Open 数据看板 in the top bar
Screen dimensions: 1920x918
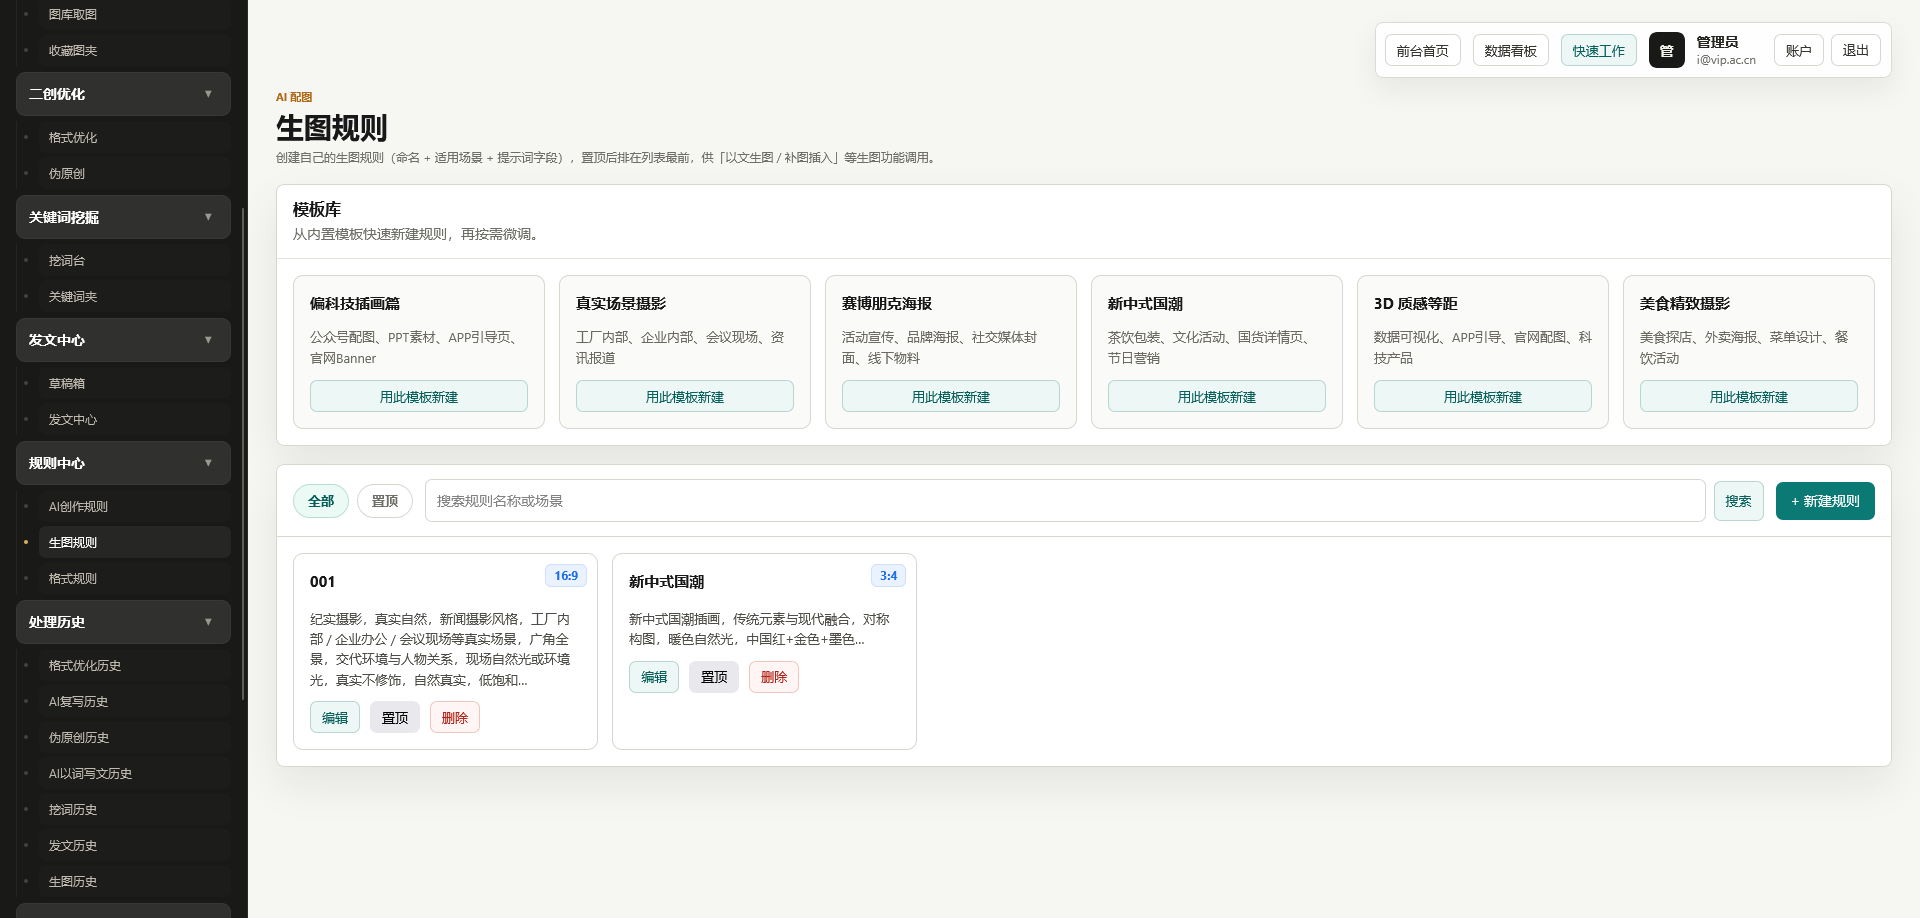click(1510, 50)
